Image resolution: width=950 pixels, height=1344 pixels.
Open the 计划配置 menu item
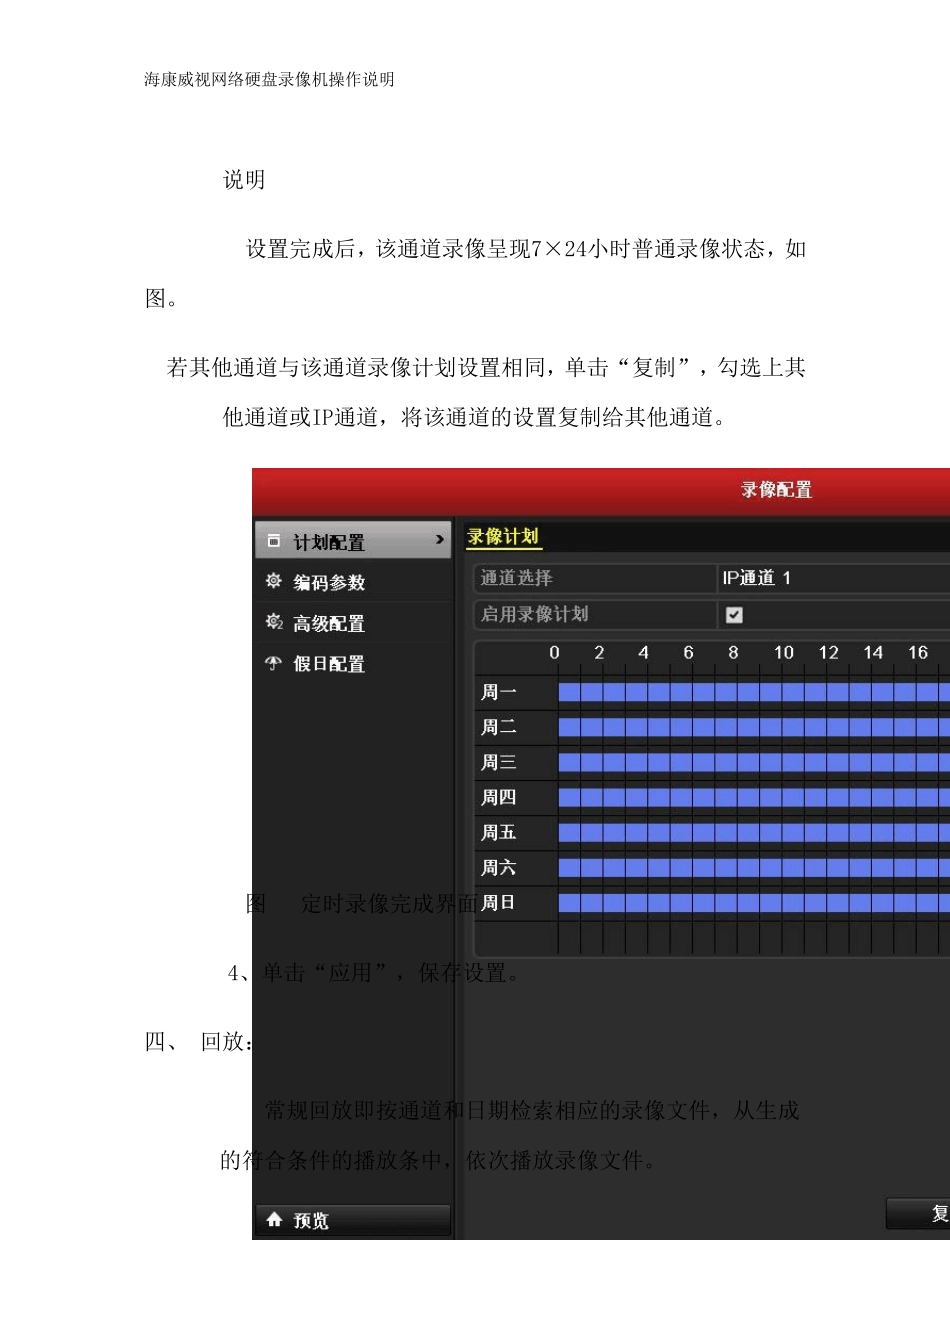click(x=353, y=541)
